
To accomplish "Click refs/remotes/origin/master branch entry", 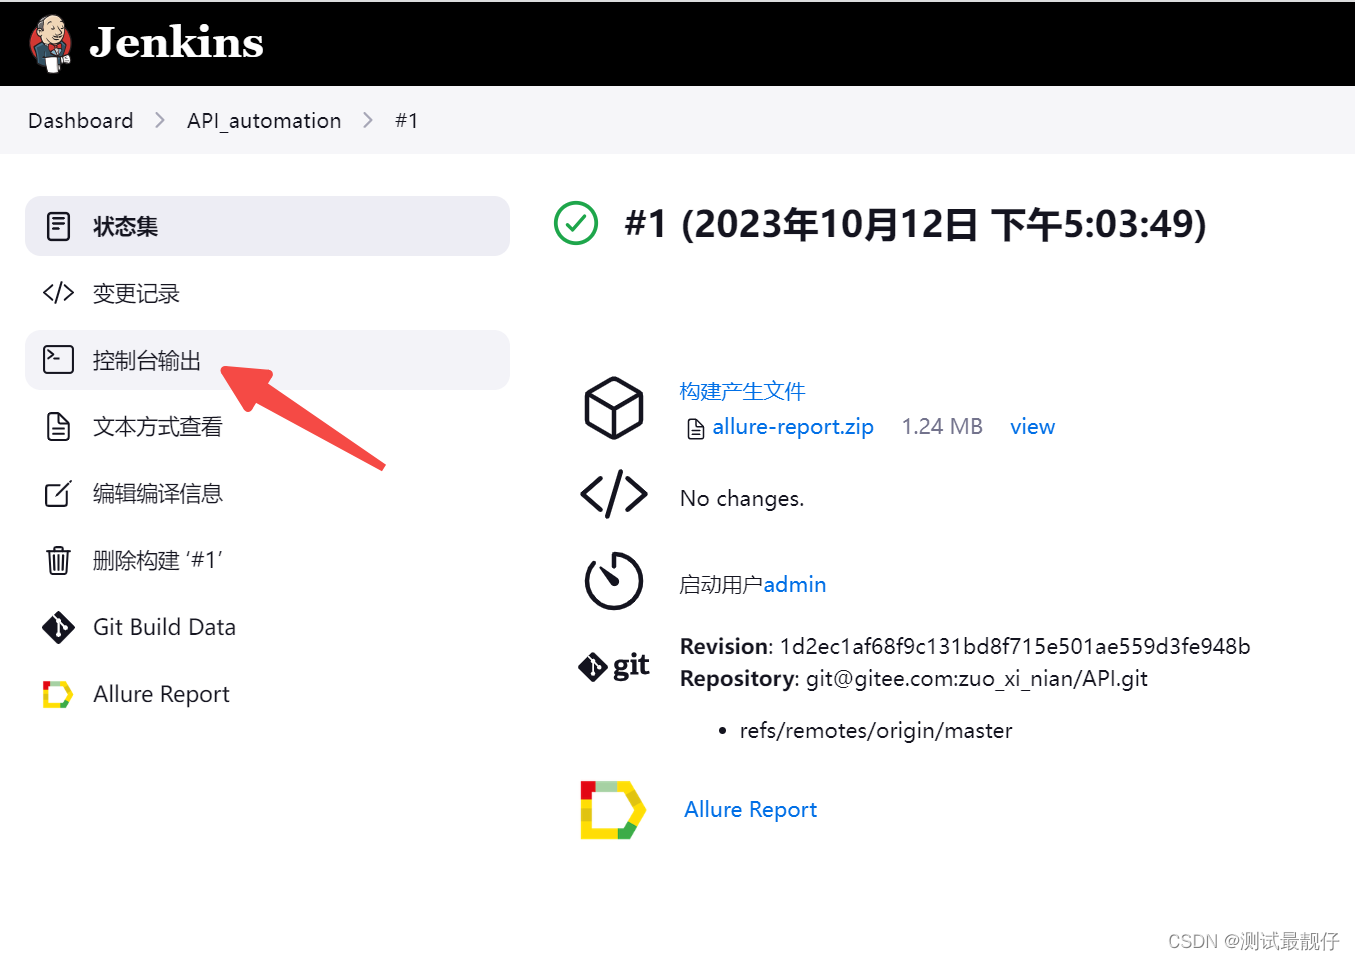I will [876, 731].
